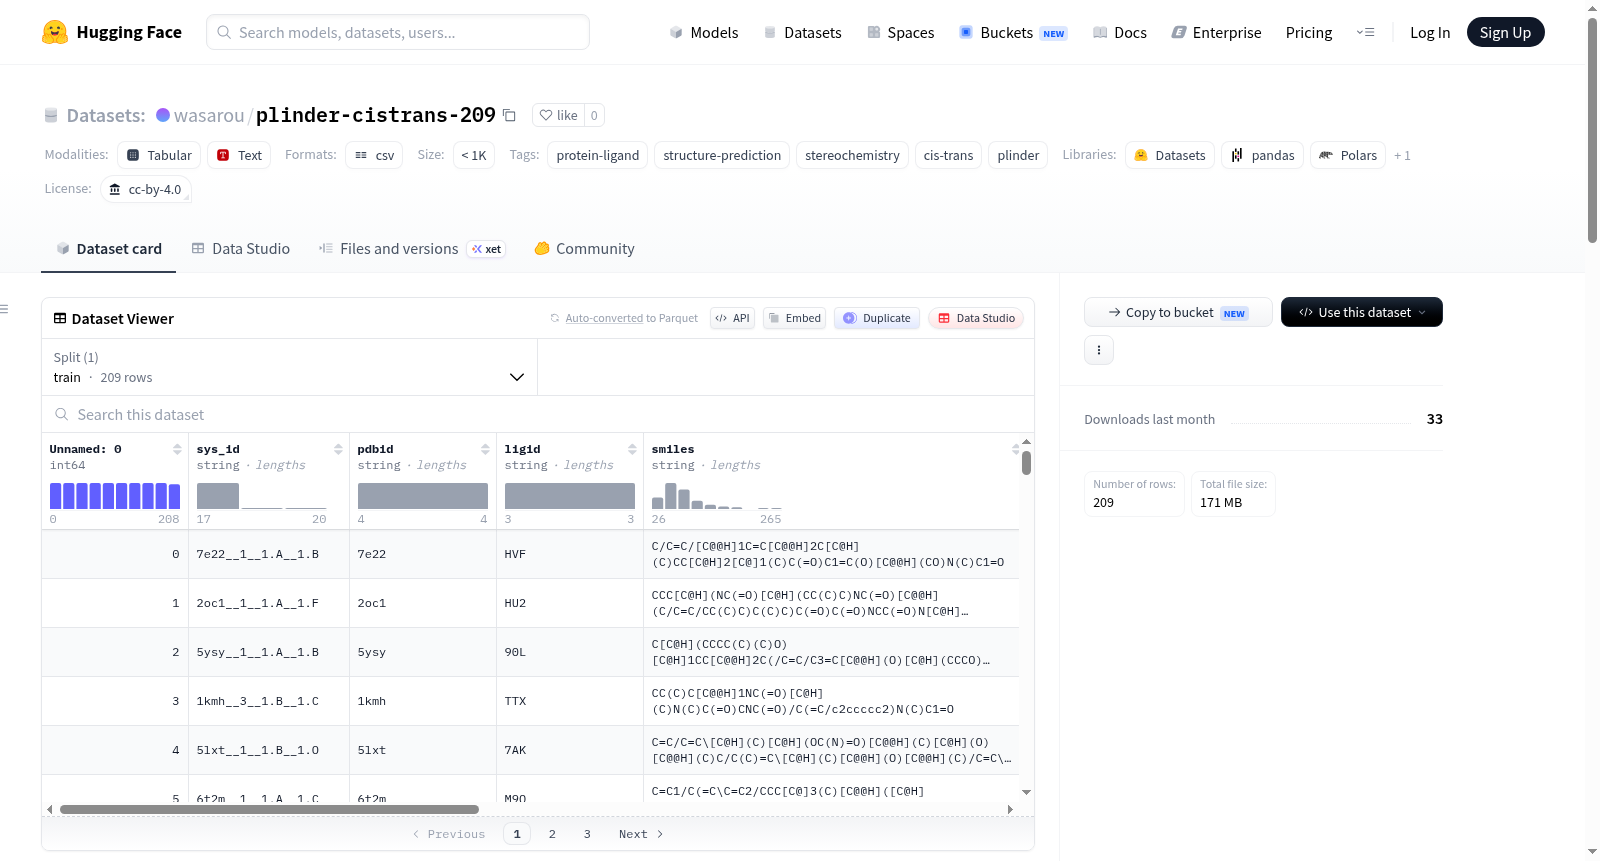
Task: Open the Enterprise page
Action: 1217,32
